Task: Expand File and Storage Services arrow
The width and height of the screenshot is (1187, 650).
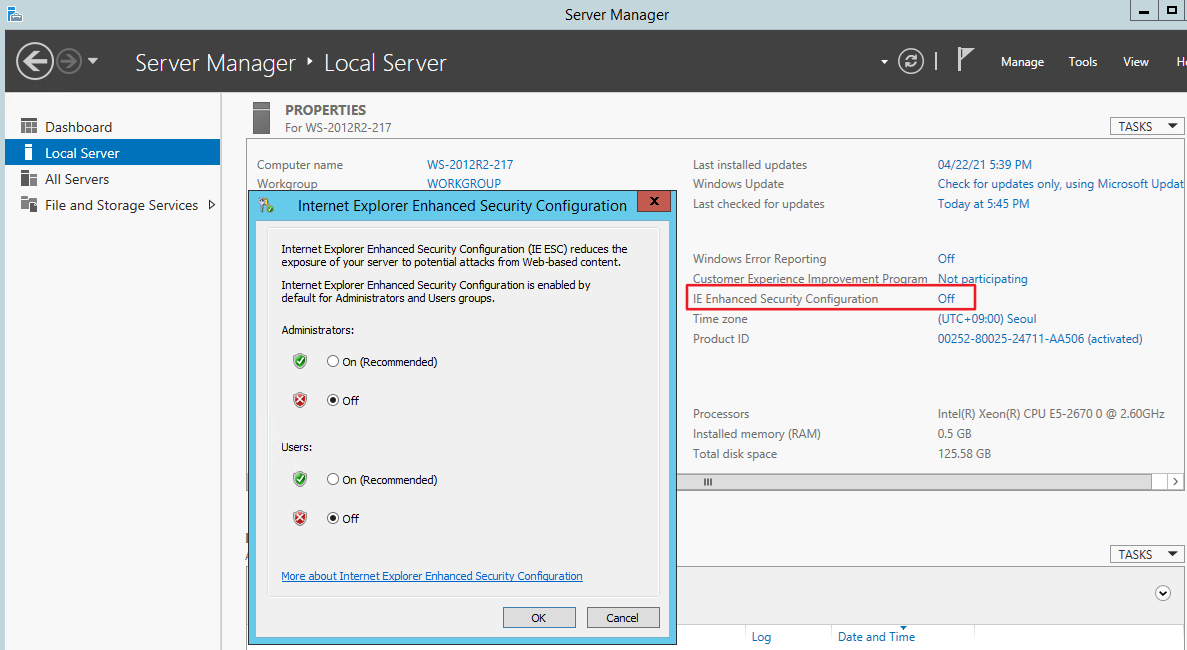Action: [x=211, y=205]
